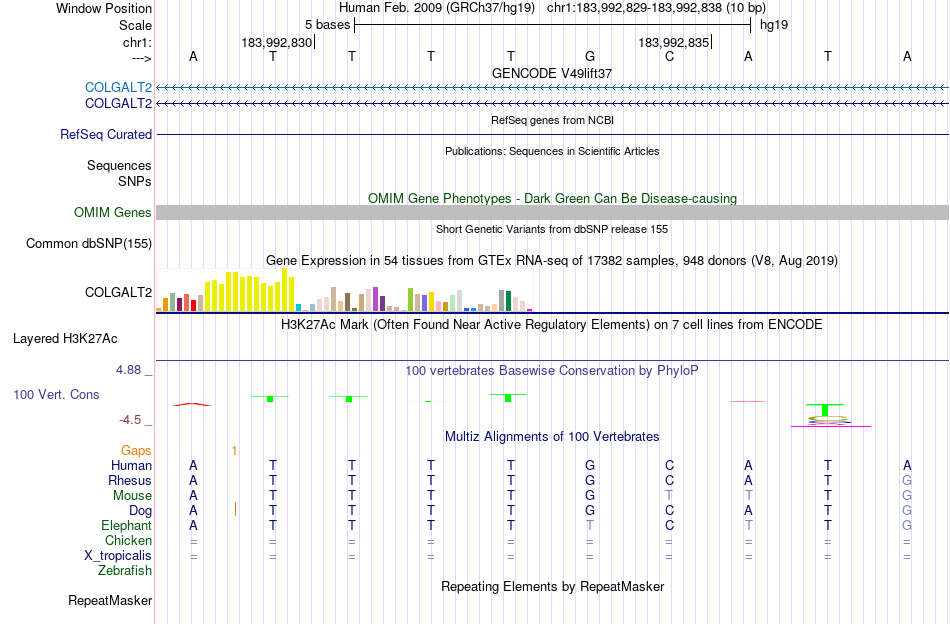This screenshot has width=950, height=624.
Task: Click the Human species label
Action: tap(131, 465)
